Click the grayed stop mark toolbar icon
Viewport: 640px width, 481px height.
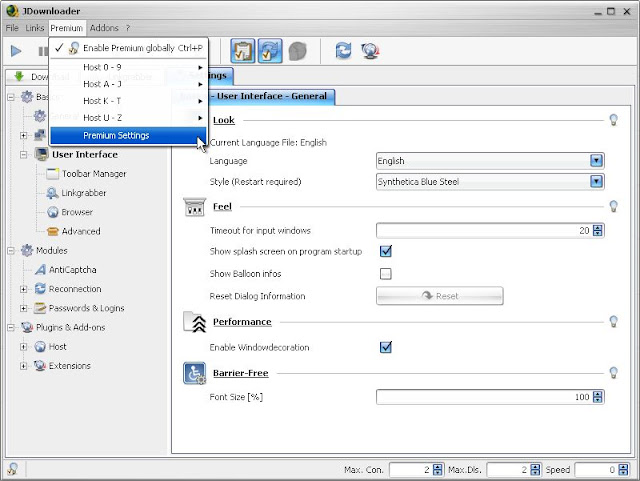(x=298, y=51)
